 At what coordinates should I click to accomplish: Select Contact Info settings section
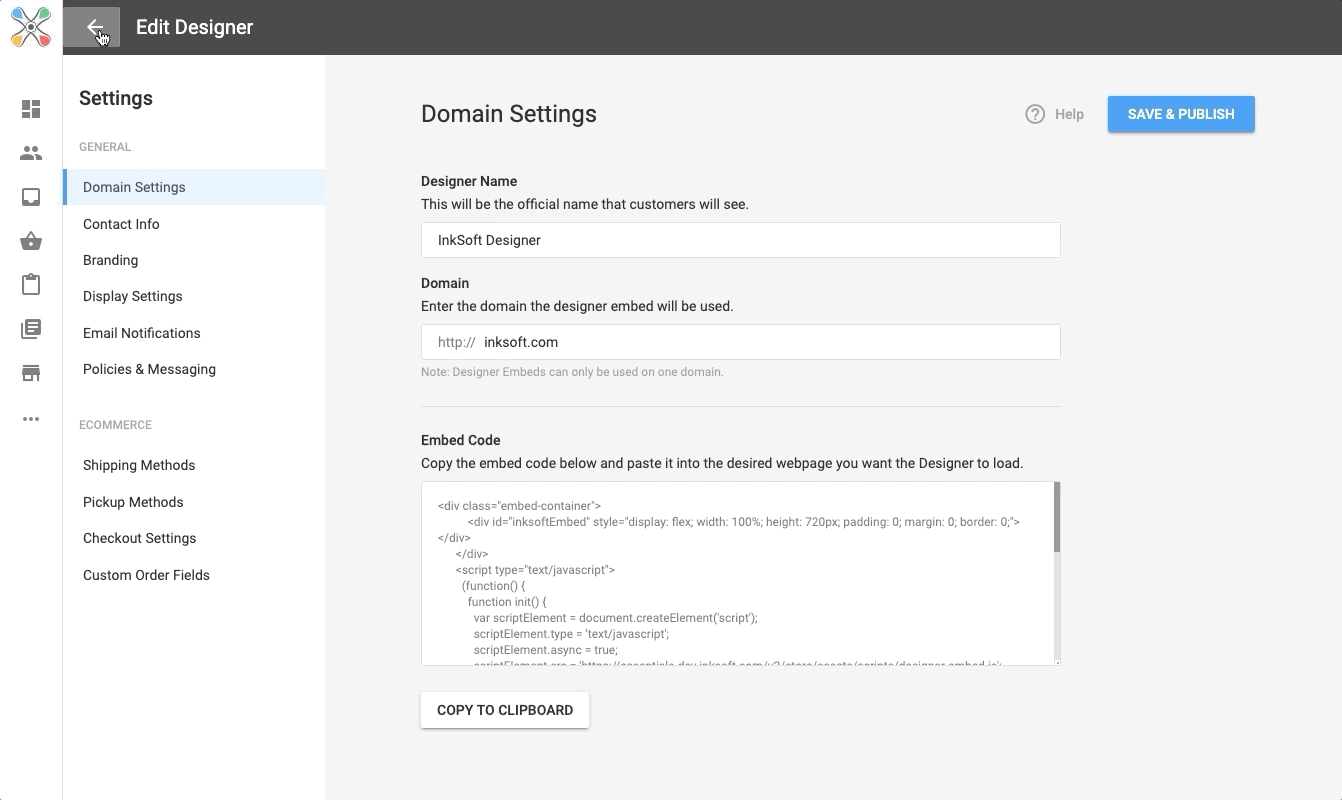coord(121,224)
